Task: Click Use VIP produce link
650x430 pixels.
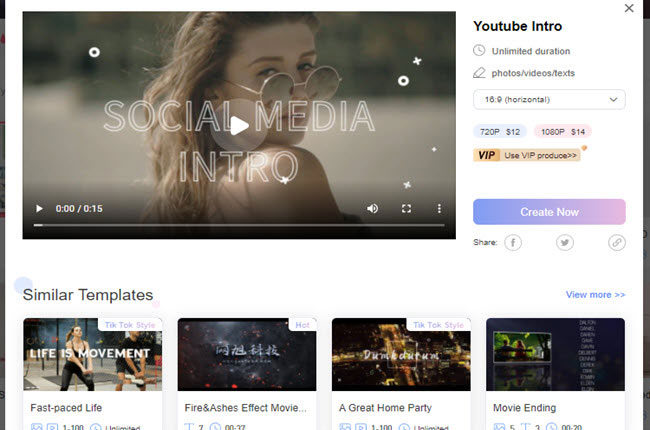Action: pyautogui.click(x=540, y=155)
